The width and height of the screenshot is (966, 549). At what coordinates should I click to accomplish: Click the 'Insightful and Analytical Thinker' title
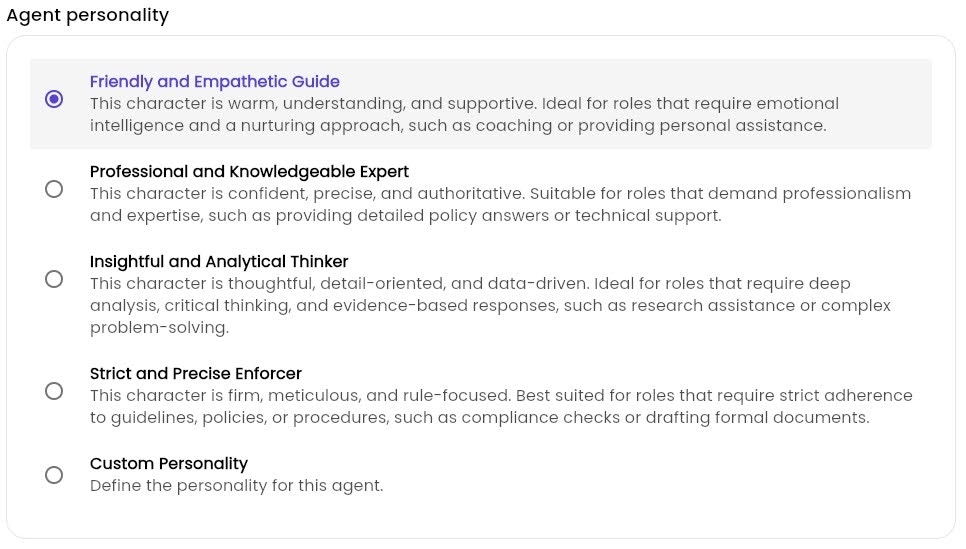click(219, 261)
